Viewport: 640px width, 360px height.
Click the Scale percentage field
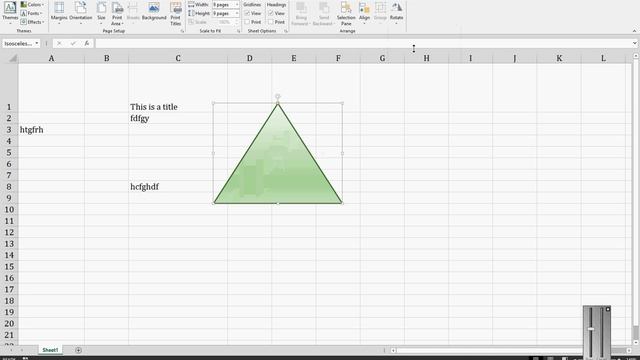(x=225, y=22)
